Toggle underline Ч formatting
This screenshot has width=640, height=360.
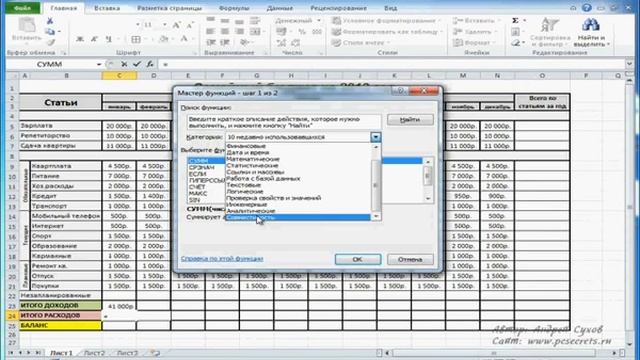click(x=108, y=39)
